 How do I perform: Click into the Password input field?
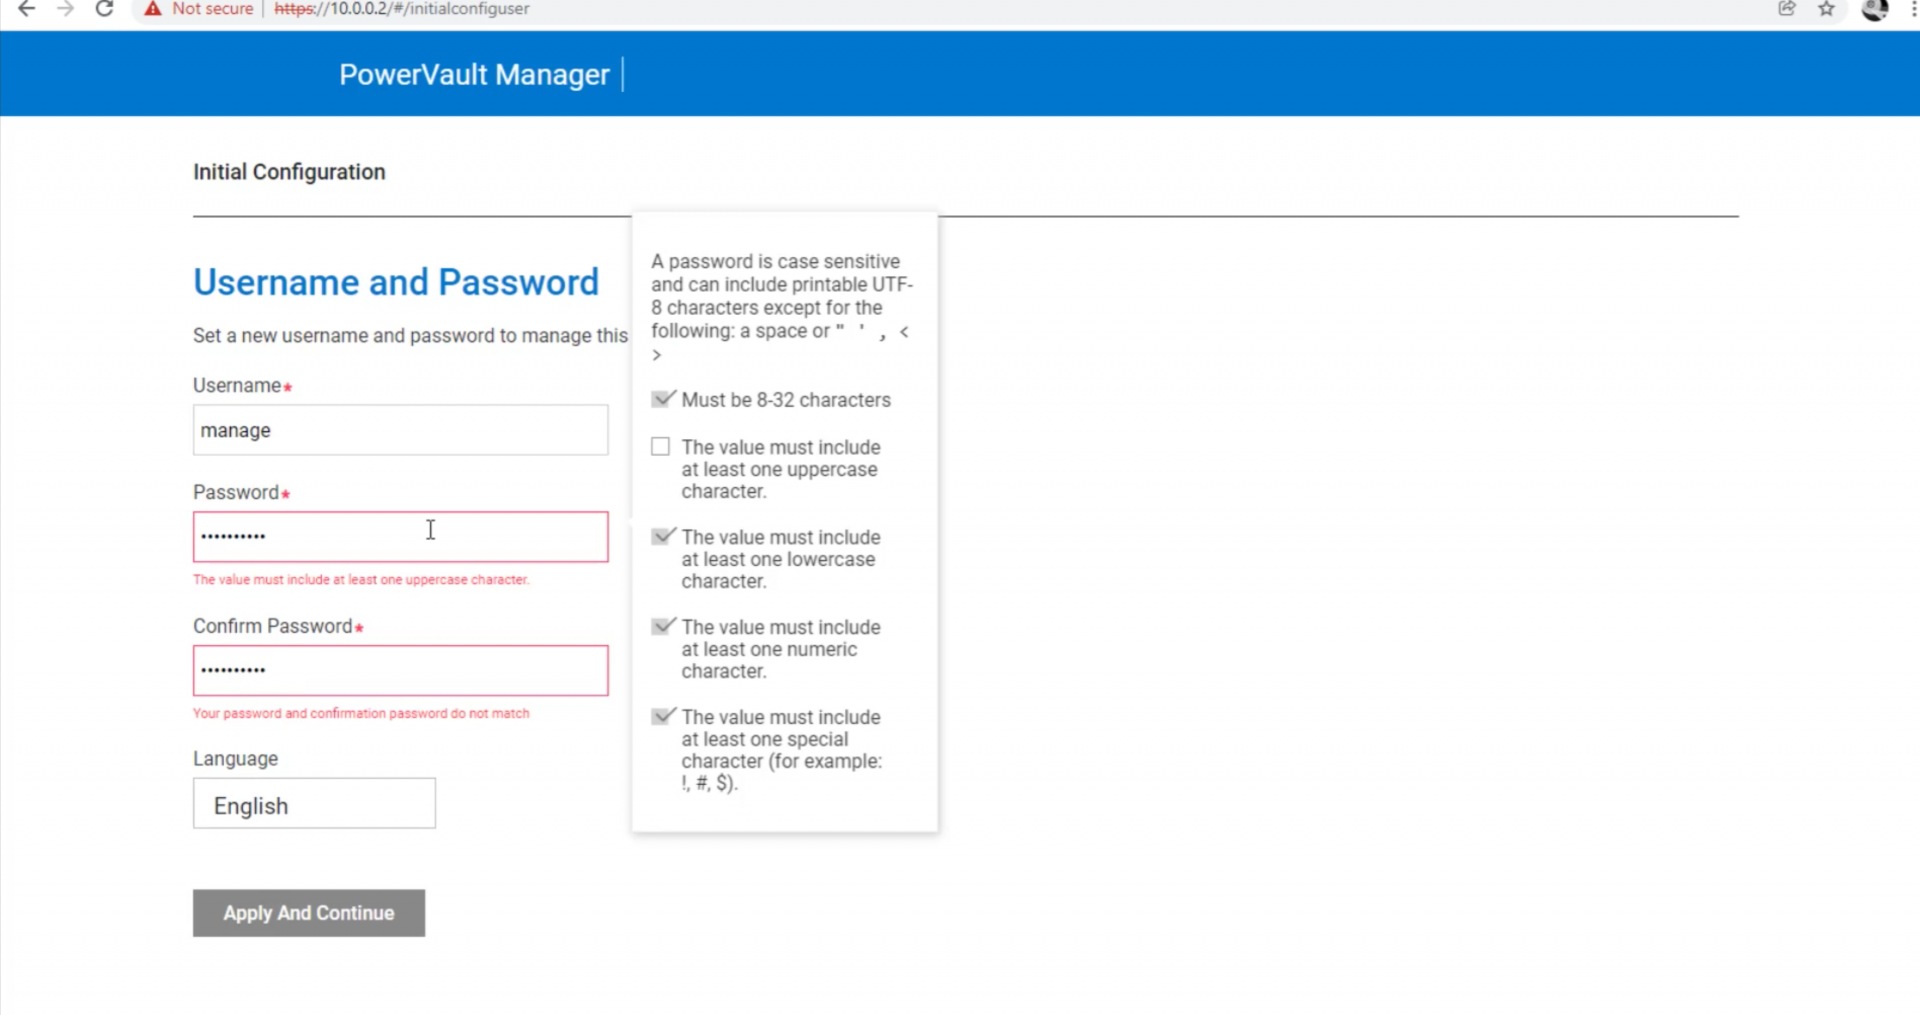[x=400, y=537]
